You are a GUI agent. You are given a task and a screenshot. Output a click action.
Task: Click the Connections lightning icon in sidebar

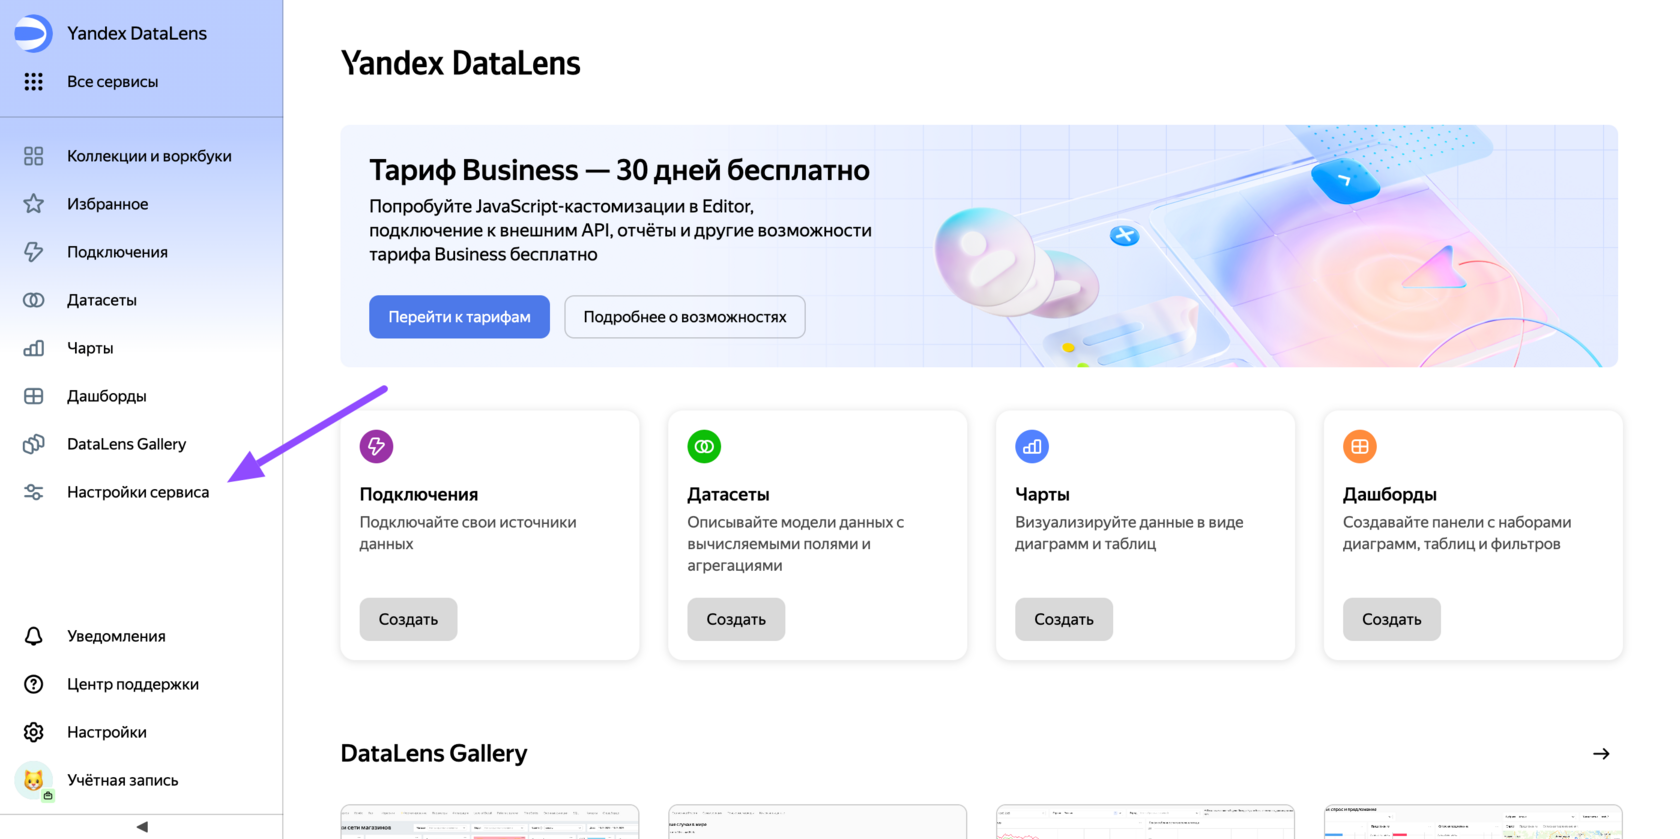click(33, 252)
